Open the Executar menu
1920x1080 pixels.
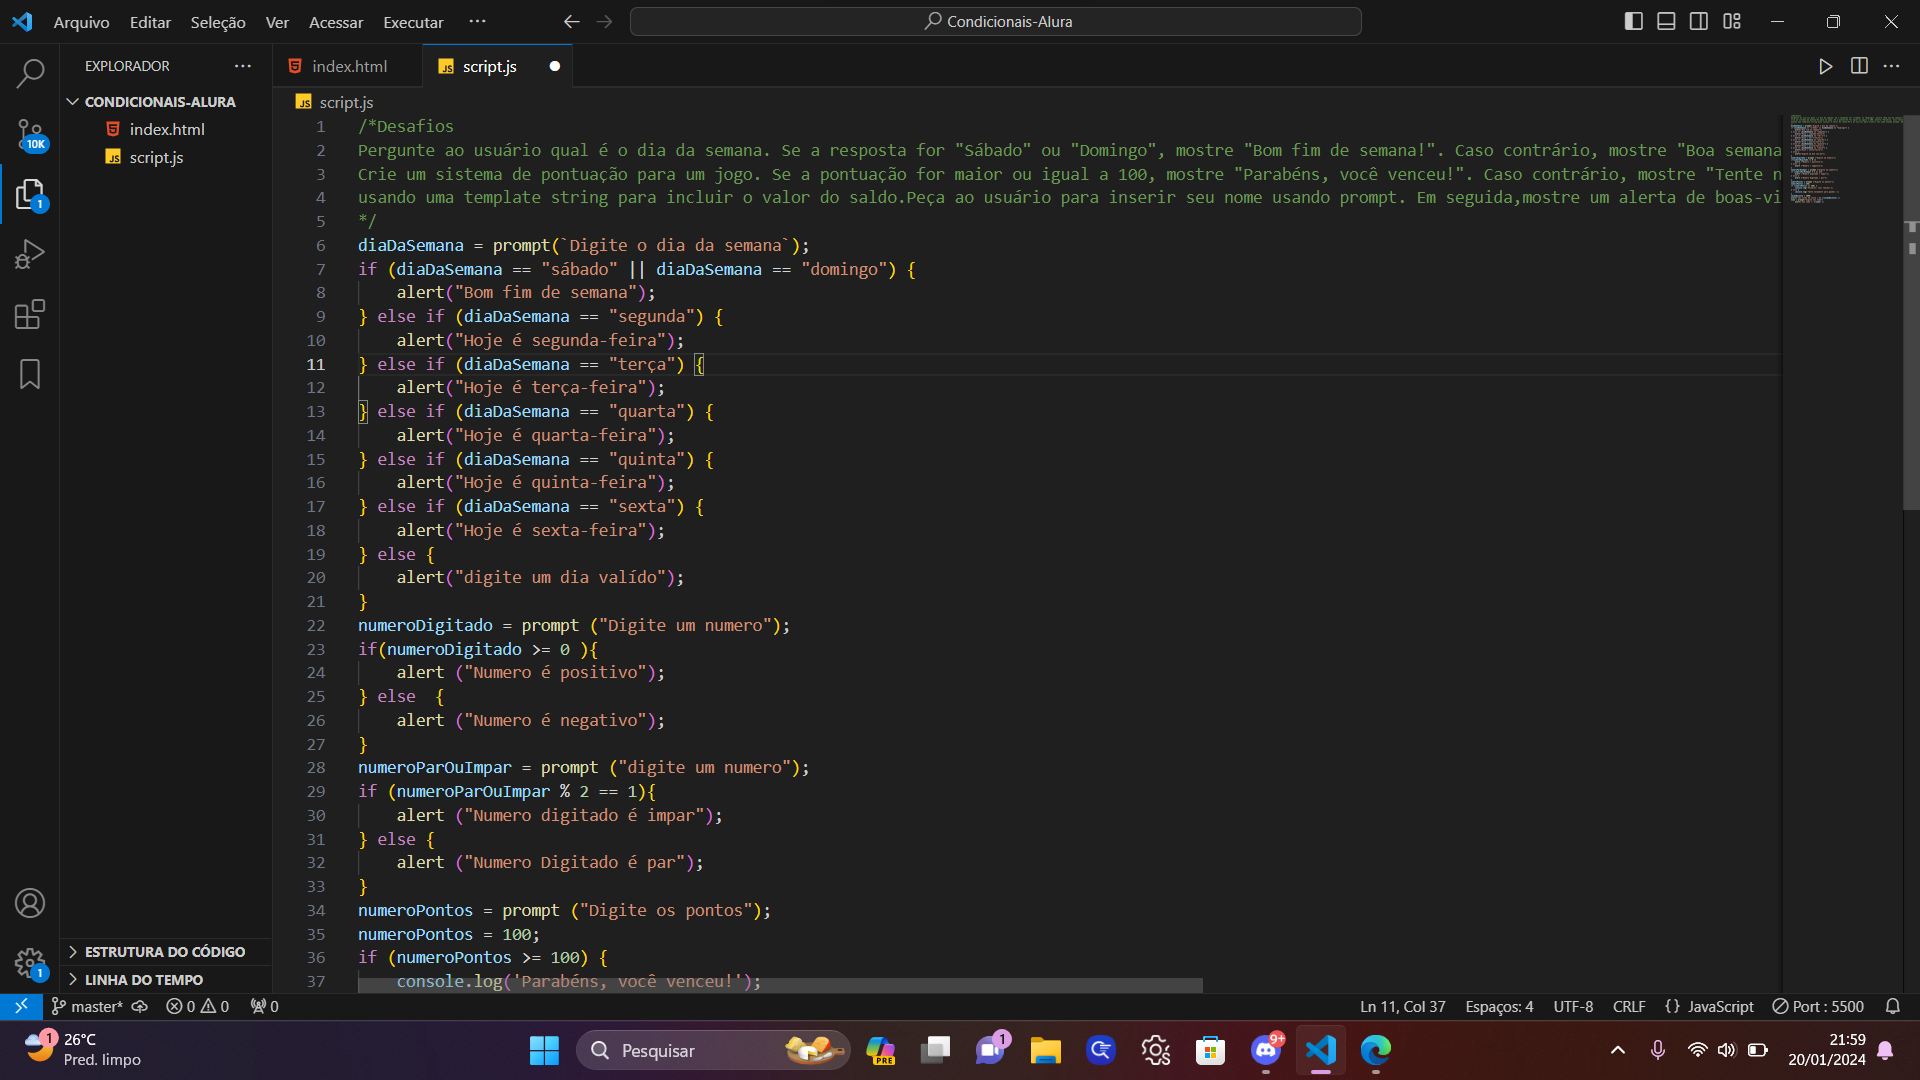pyautogui.click(x=413, y=22)
